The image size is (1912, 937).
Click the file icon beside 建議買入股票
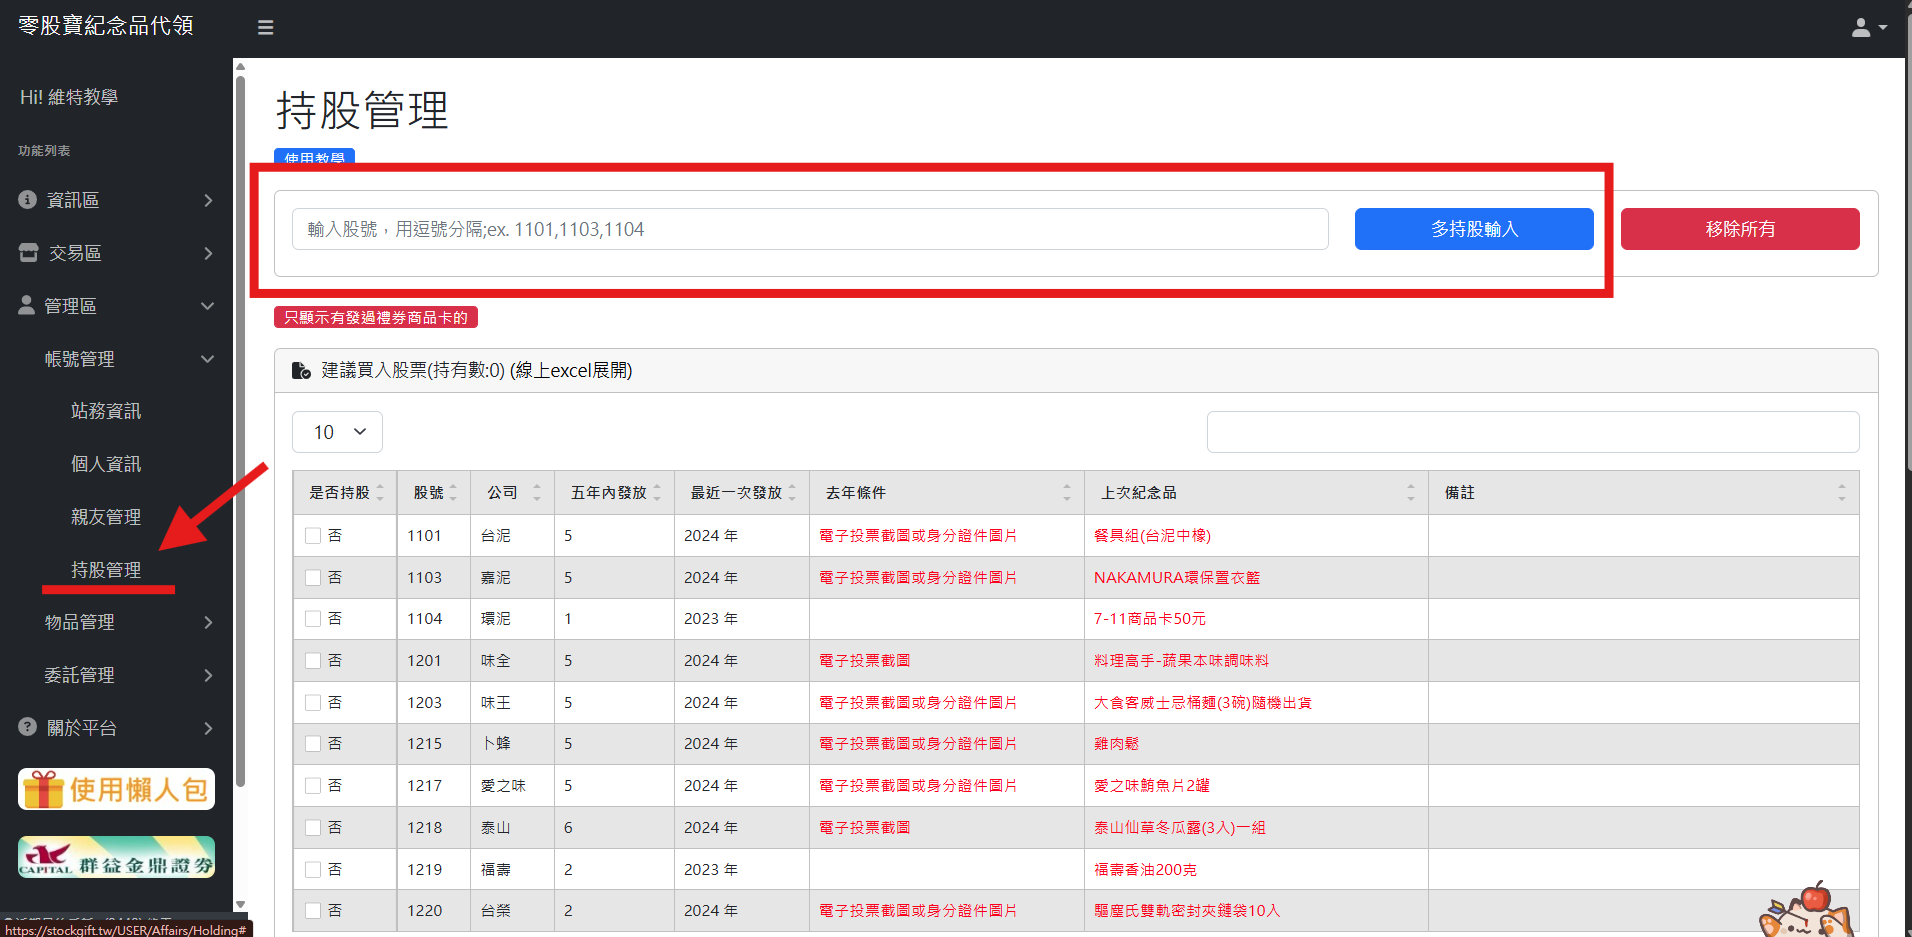(x=301, y=371)
